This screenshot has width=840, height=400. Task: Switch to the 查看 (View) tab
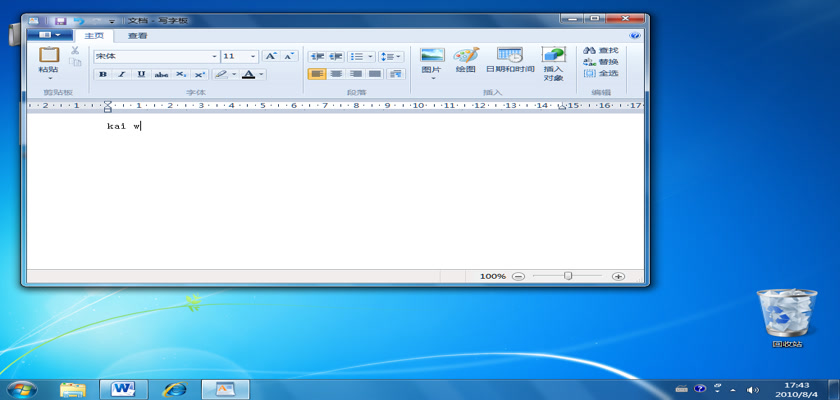137,36
